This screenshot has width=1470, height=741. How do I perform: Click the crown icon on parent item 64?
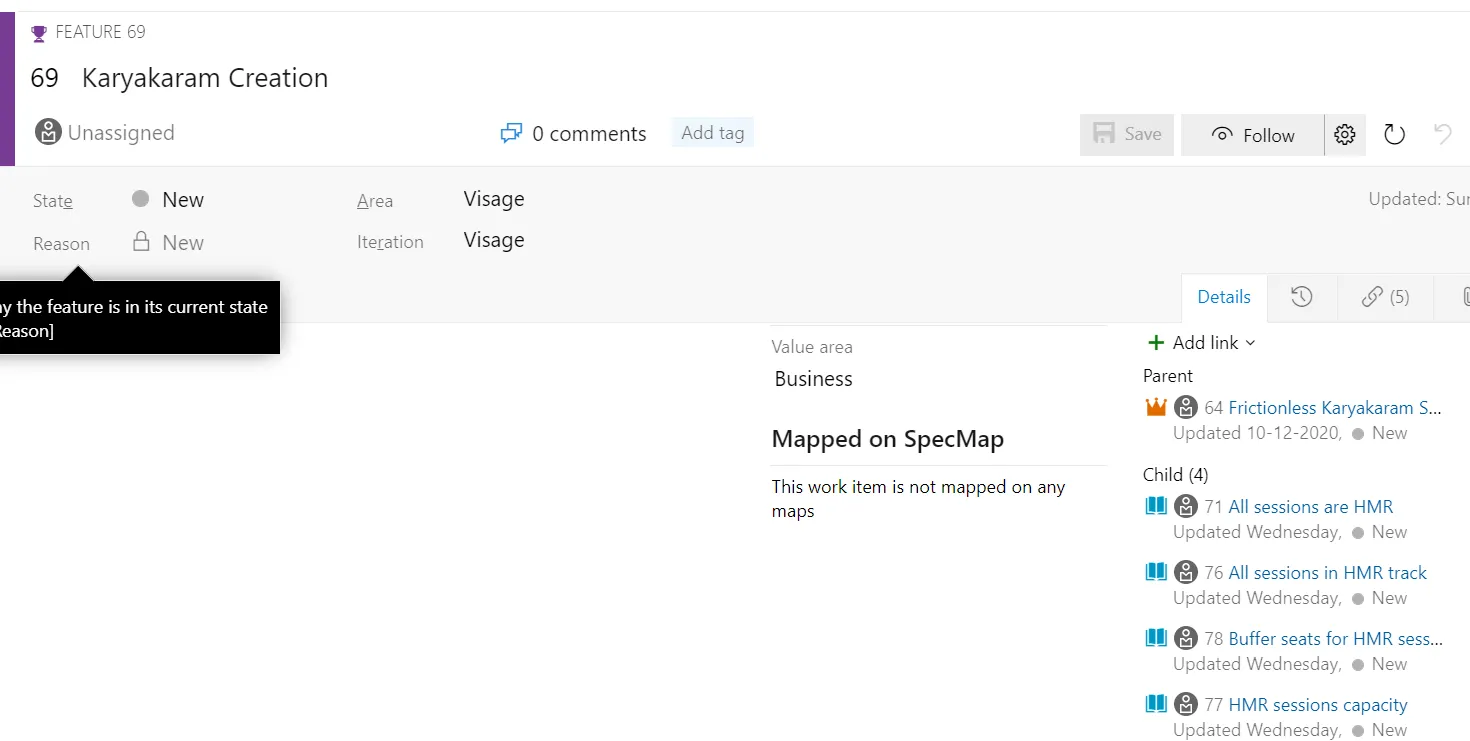1156,406
